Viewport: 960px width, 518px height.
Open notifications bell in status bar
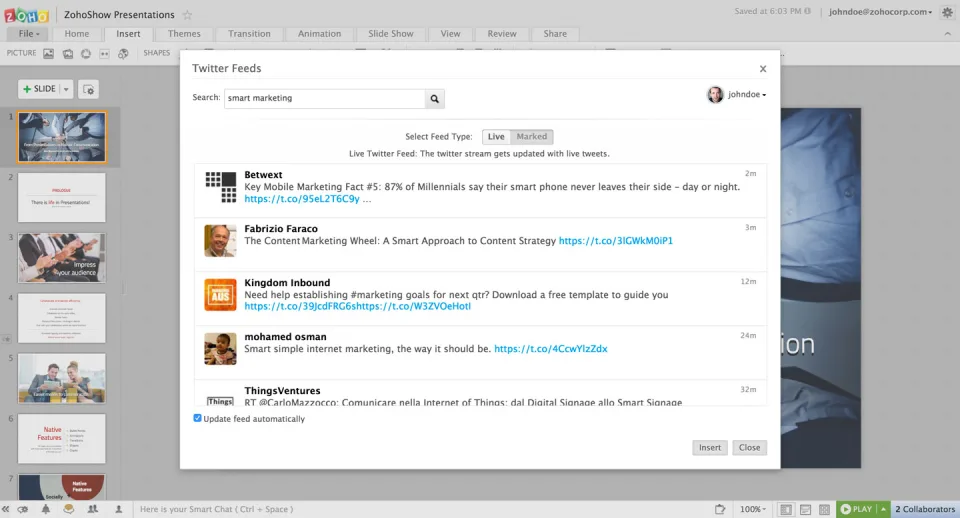pos(46,509)
